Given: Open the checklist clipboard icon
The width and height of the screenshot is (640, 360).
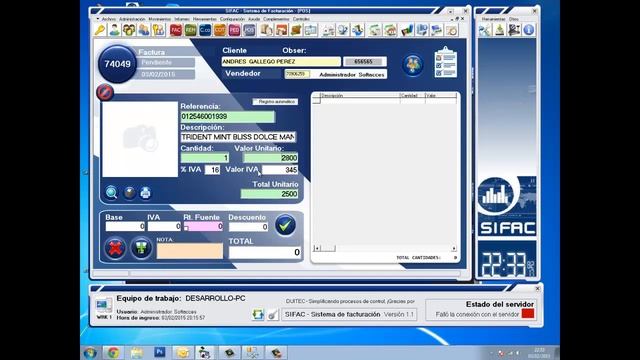Looking at the screenshot, I should (446, 62).
